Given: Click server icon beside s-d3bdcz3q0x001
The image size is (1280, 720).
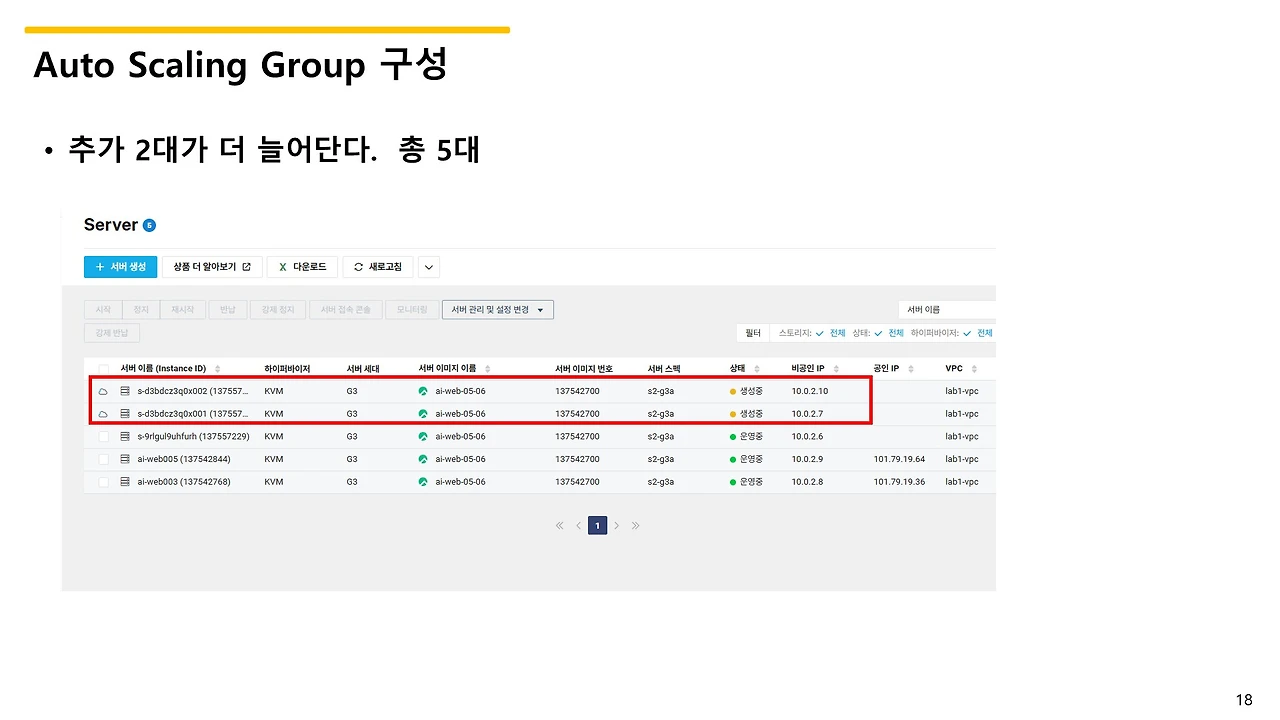Looking at the screenshot, I should tap(126, 414).
